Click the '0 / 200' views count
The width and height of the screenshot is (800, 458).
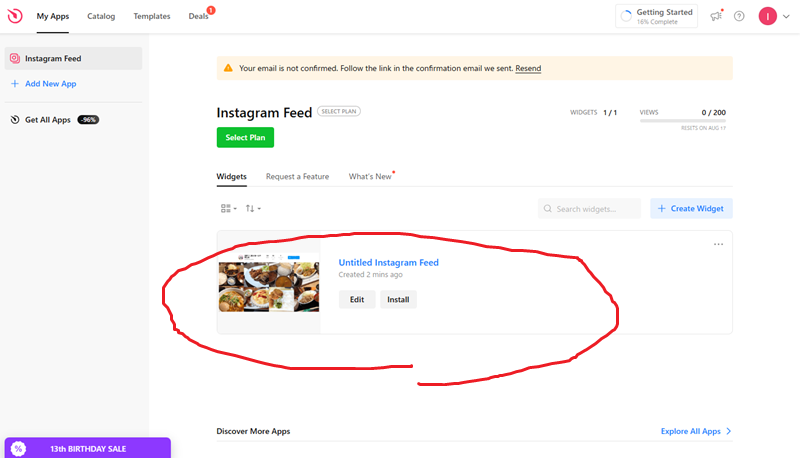point(713,112)
